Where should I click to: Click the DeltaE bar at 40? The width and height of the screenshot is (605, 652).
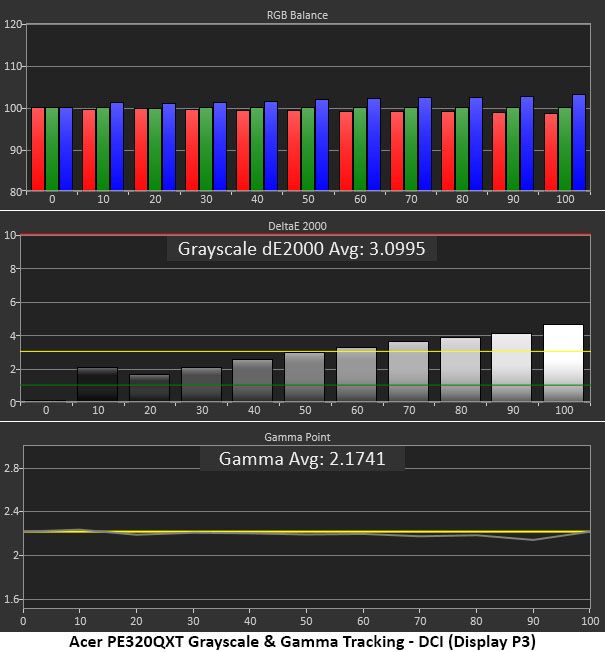click(x=252, y=380)
